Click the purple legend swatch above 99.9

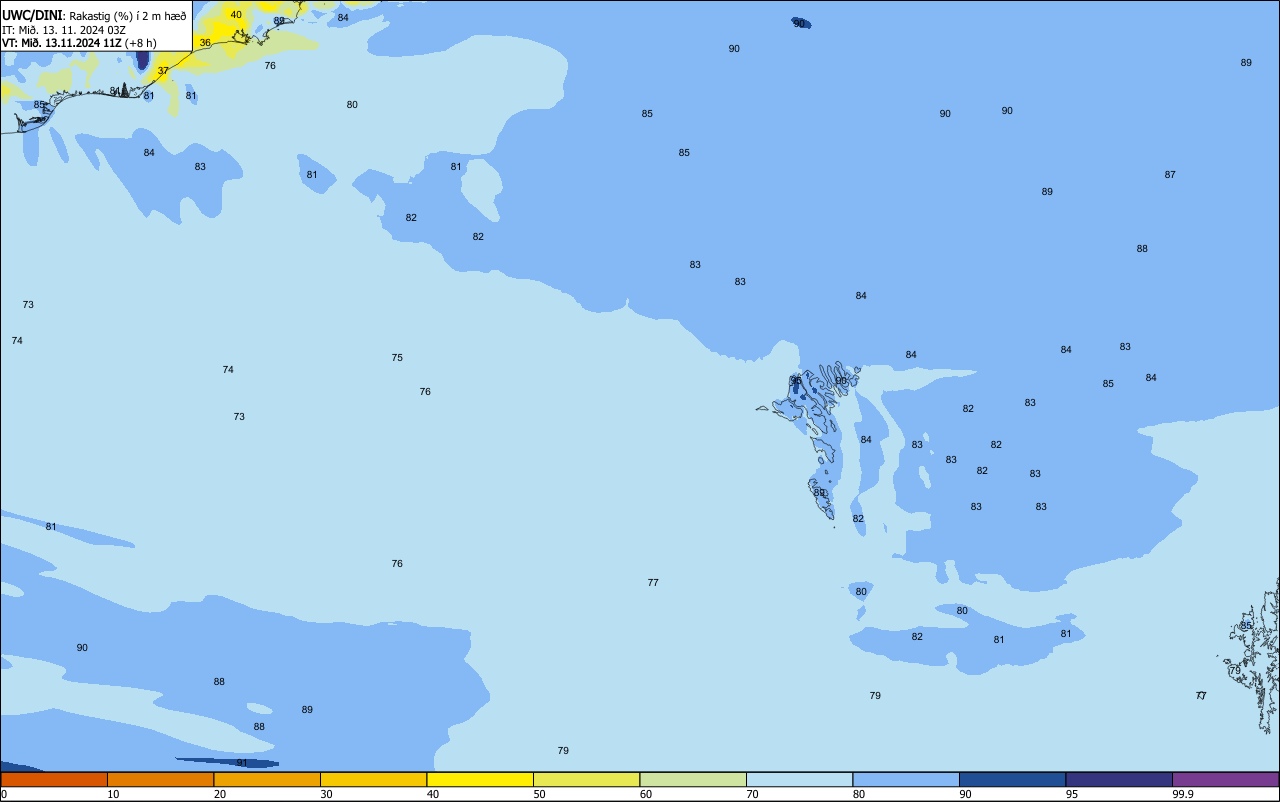(x=1225, y=779)
